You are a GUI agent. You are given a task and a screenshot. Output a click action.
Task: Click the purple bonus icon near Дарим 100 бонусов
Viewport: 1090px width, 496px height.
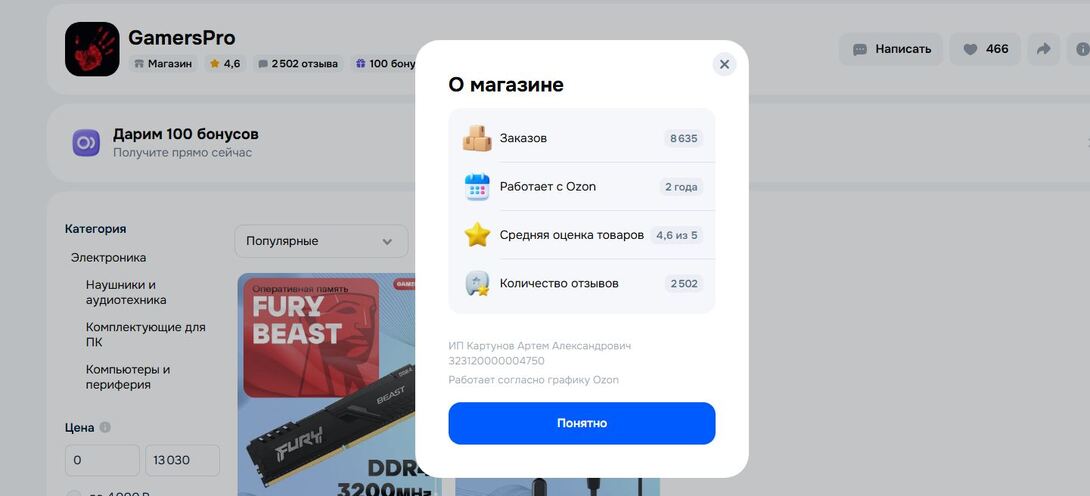[x=86, y=142]
